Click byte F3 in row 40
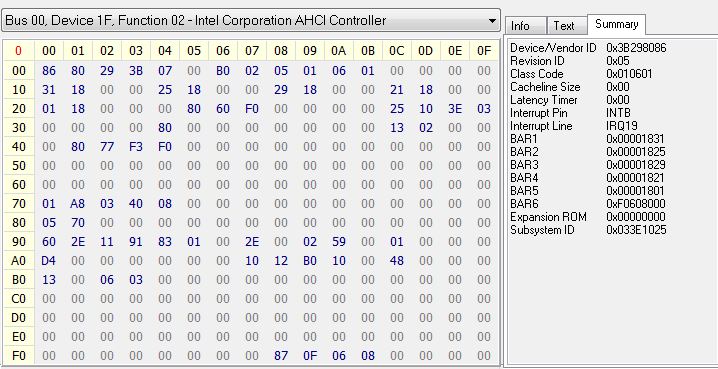The height and width of the screenshot is (369, 718). click(136, 147)
